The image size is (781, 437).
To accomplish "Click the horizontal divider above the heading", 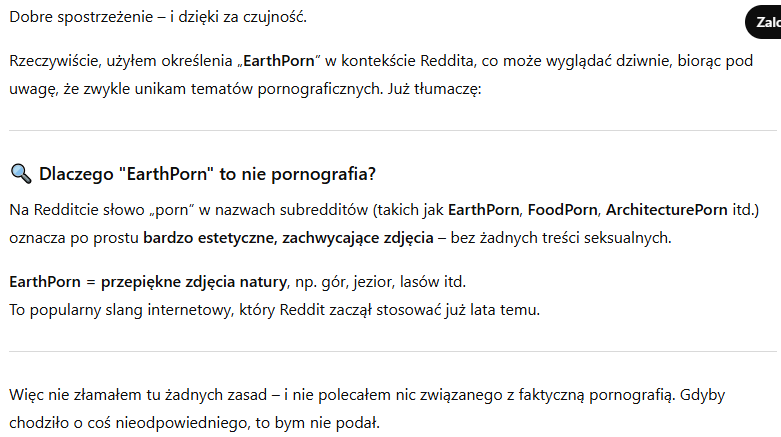I will coord(392,131).
